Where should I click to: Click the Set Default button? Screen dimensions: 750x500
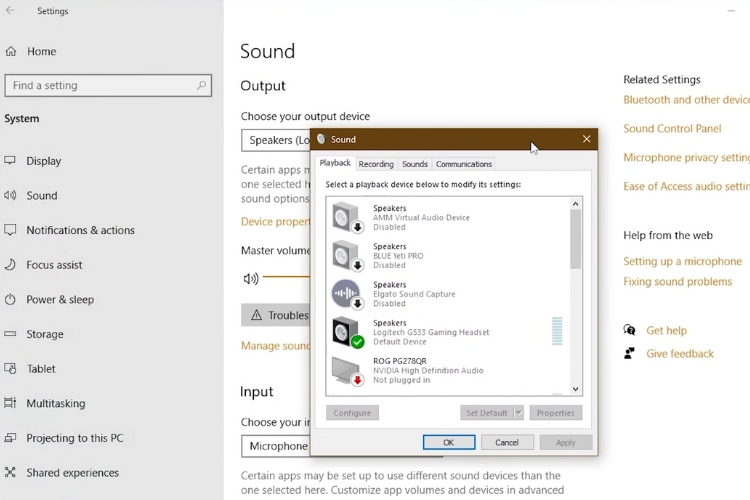click(487, 412)
